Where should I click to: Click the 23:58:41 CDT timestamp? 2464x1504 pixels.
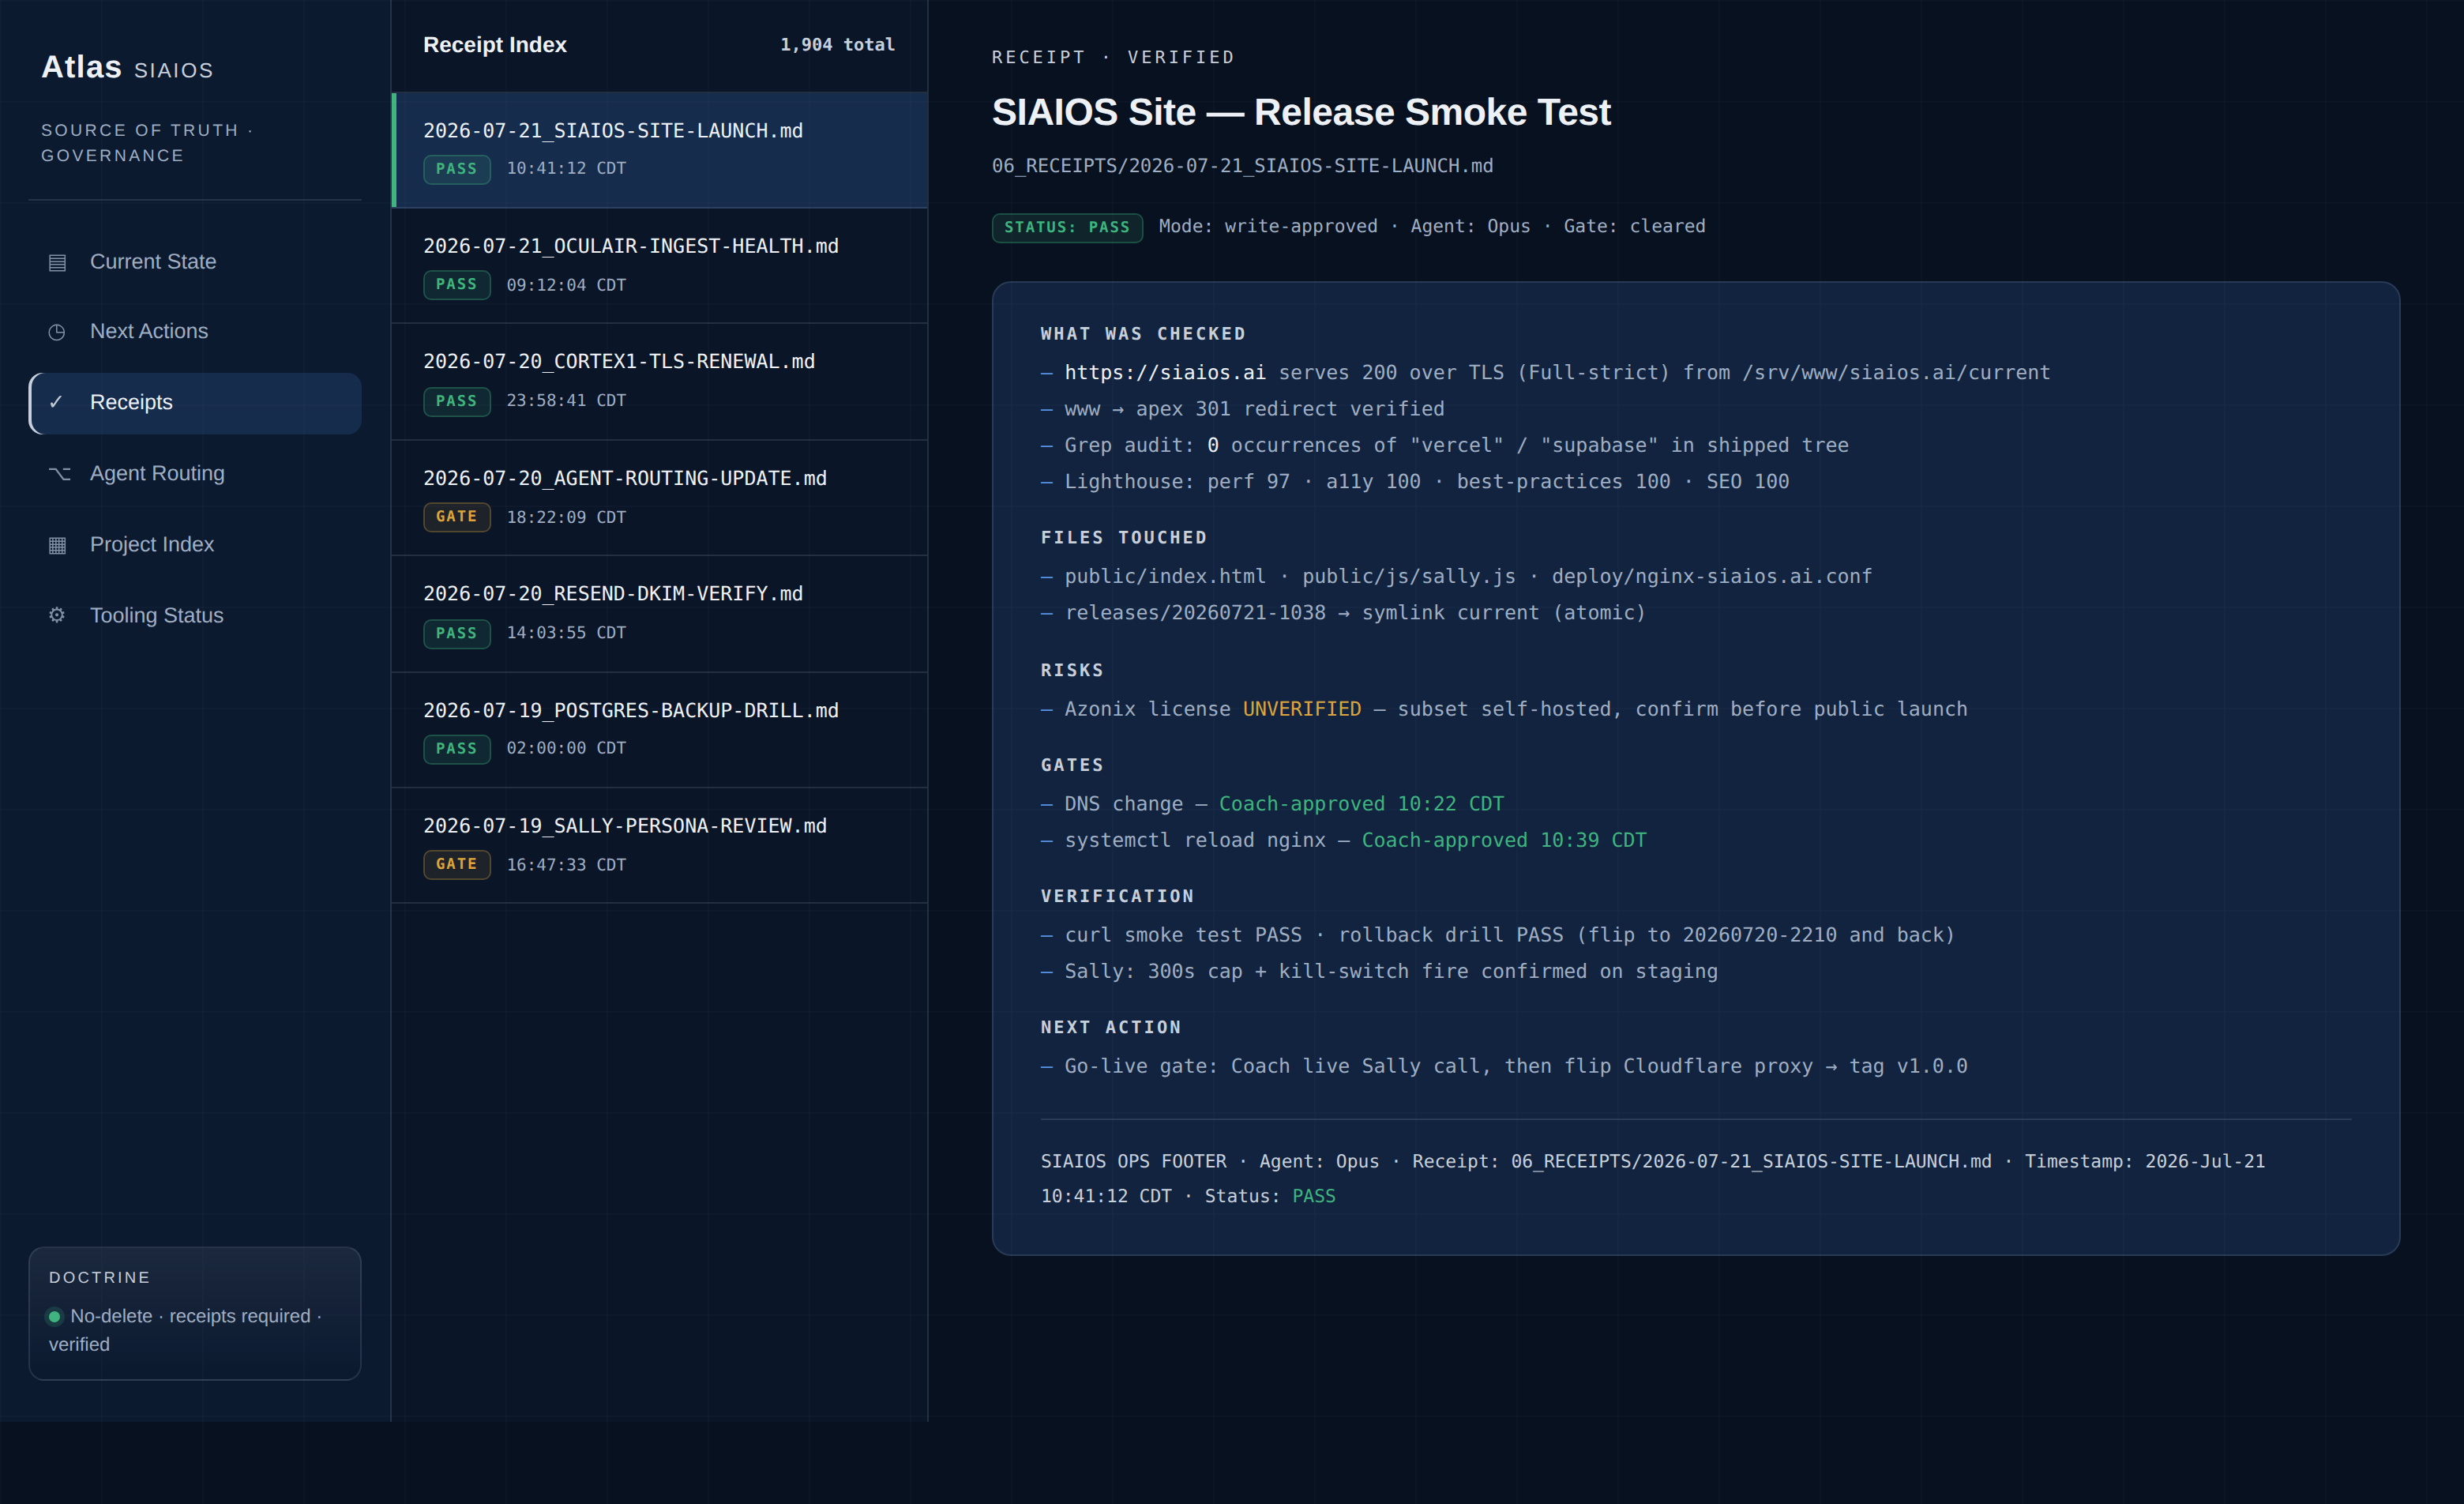point(566,400)
